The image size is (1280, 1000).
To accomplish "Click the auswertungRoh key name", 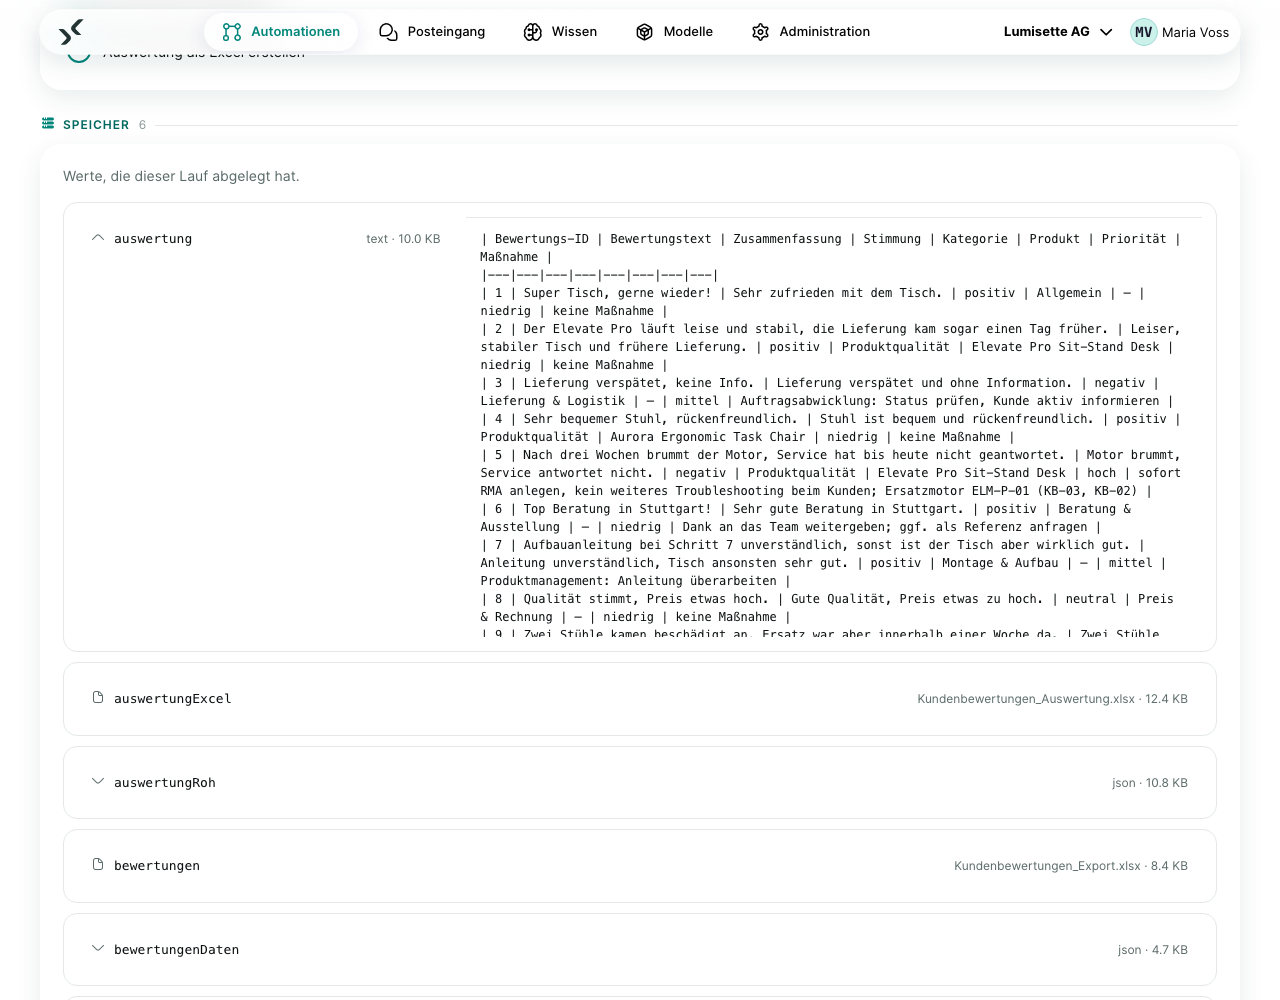I will point(165,783).
